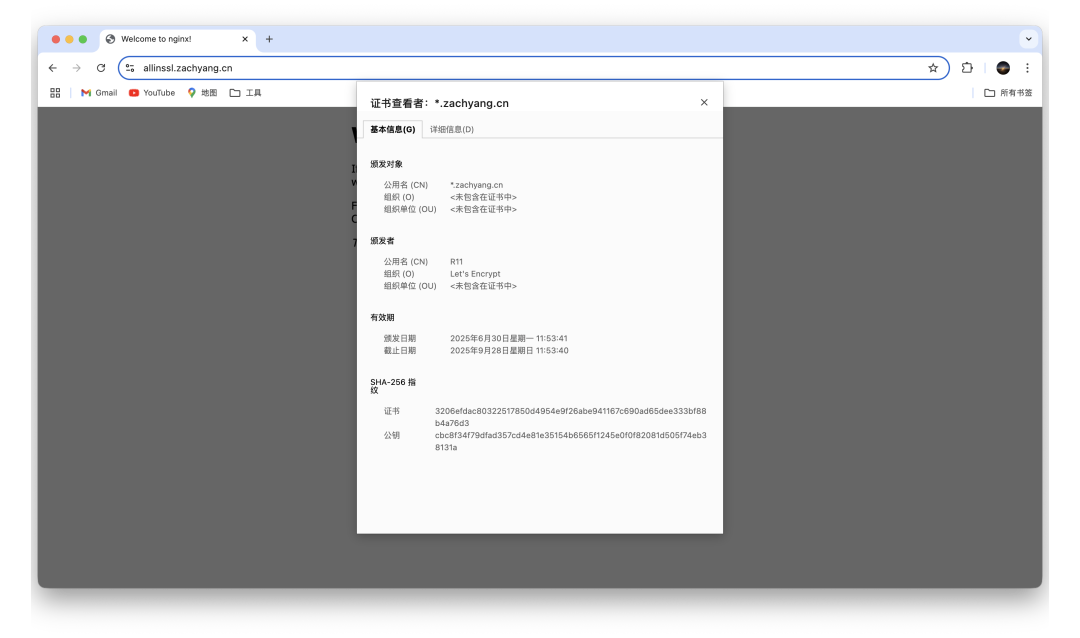The width and height of the screenshot is (1080, 638).
Task: Select the 基本信息(G) tab
Action: click(393, 129)
